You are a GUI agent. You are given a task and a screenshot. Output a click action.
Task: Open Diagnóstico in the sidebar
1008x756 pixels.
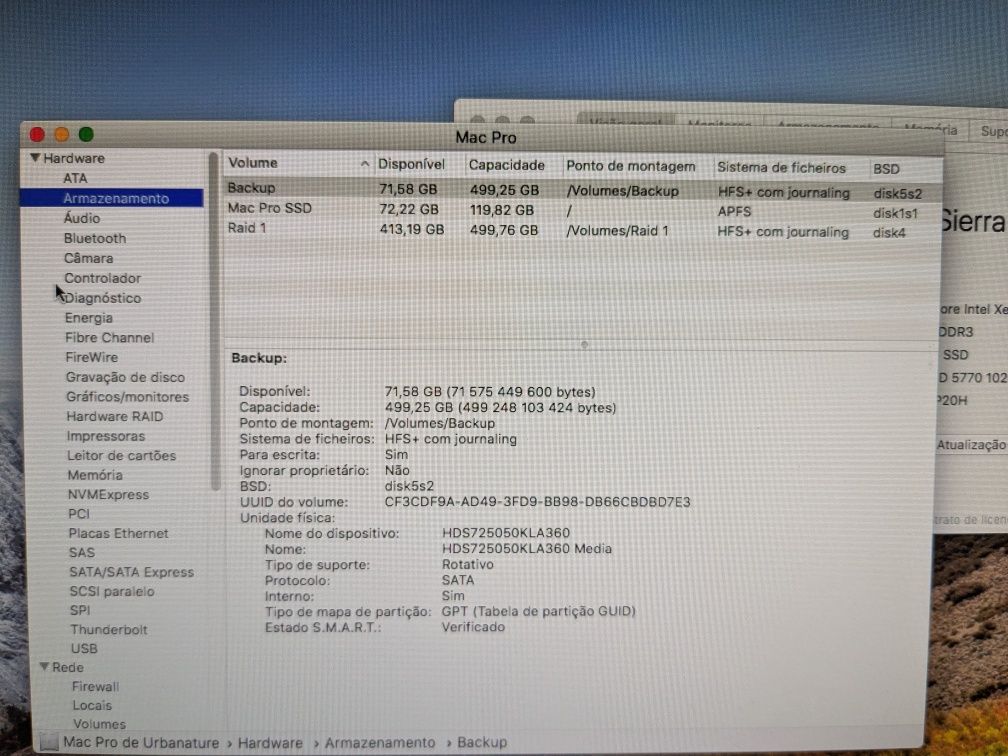click(x=103, y=298)
